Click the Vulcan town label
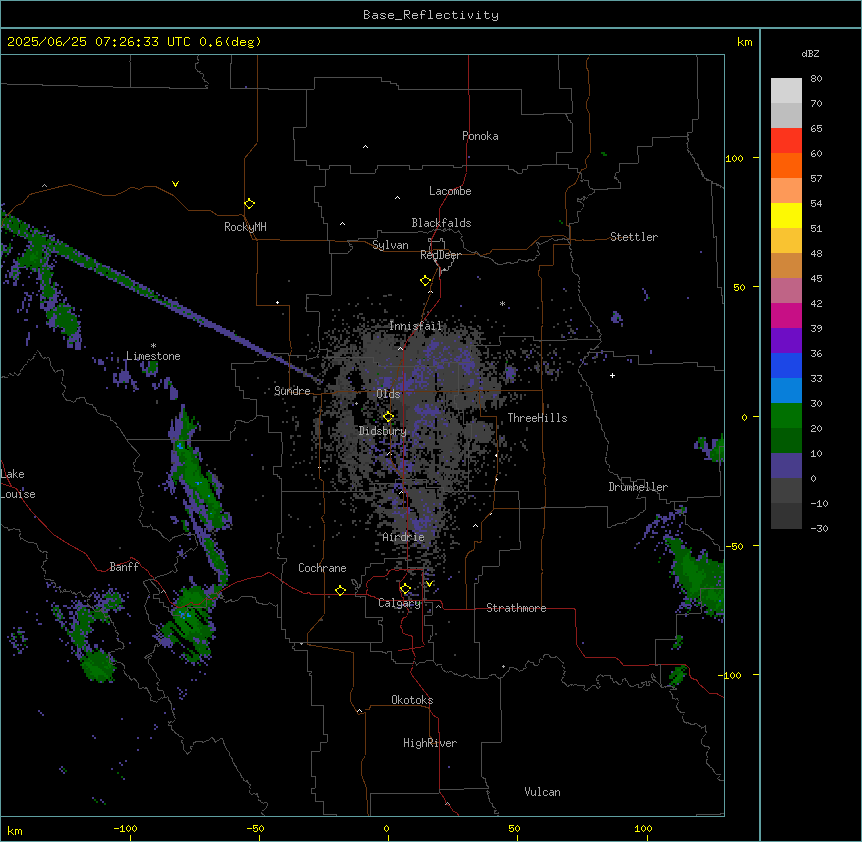862x842 pixels. coord(543,792)
